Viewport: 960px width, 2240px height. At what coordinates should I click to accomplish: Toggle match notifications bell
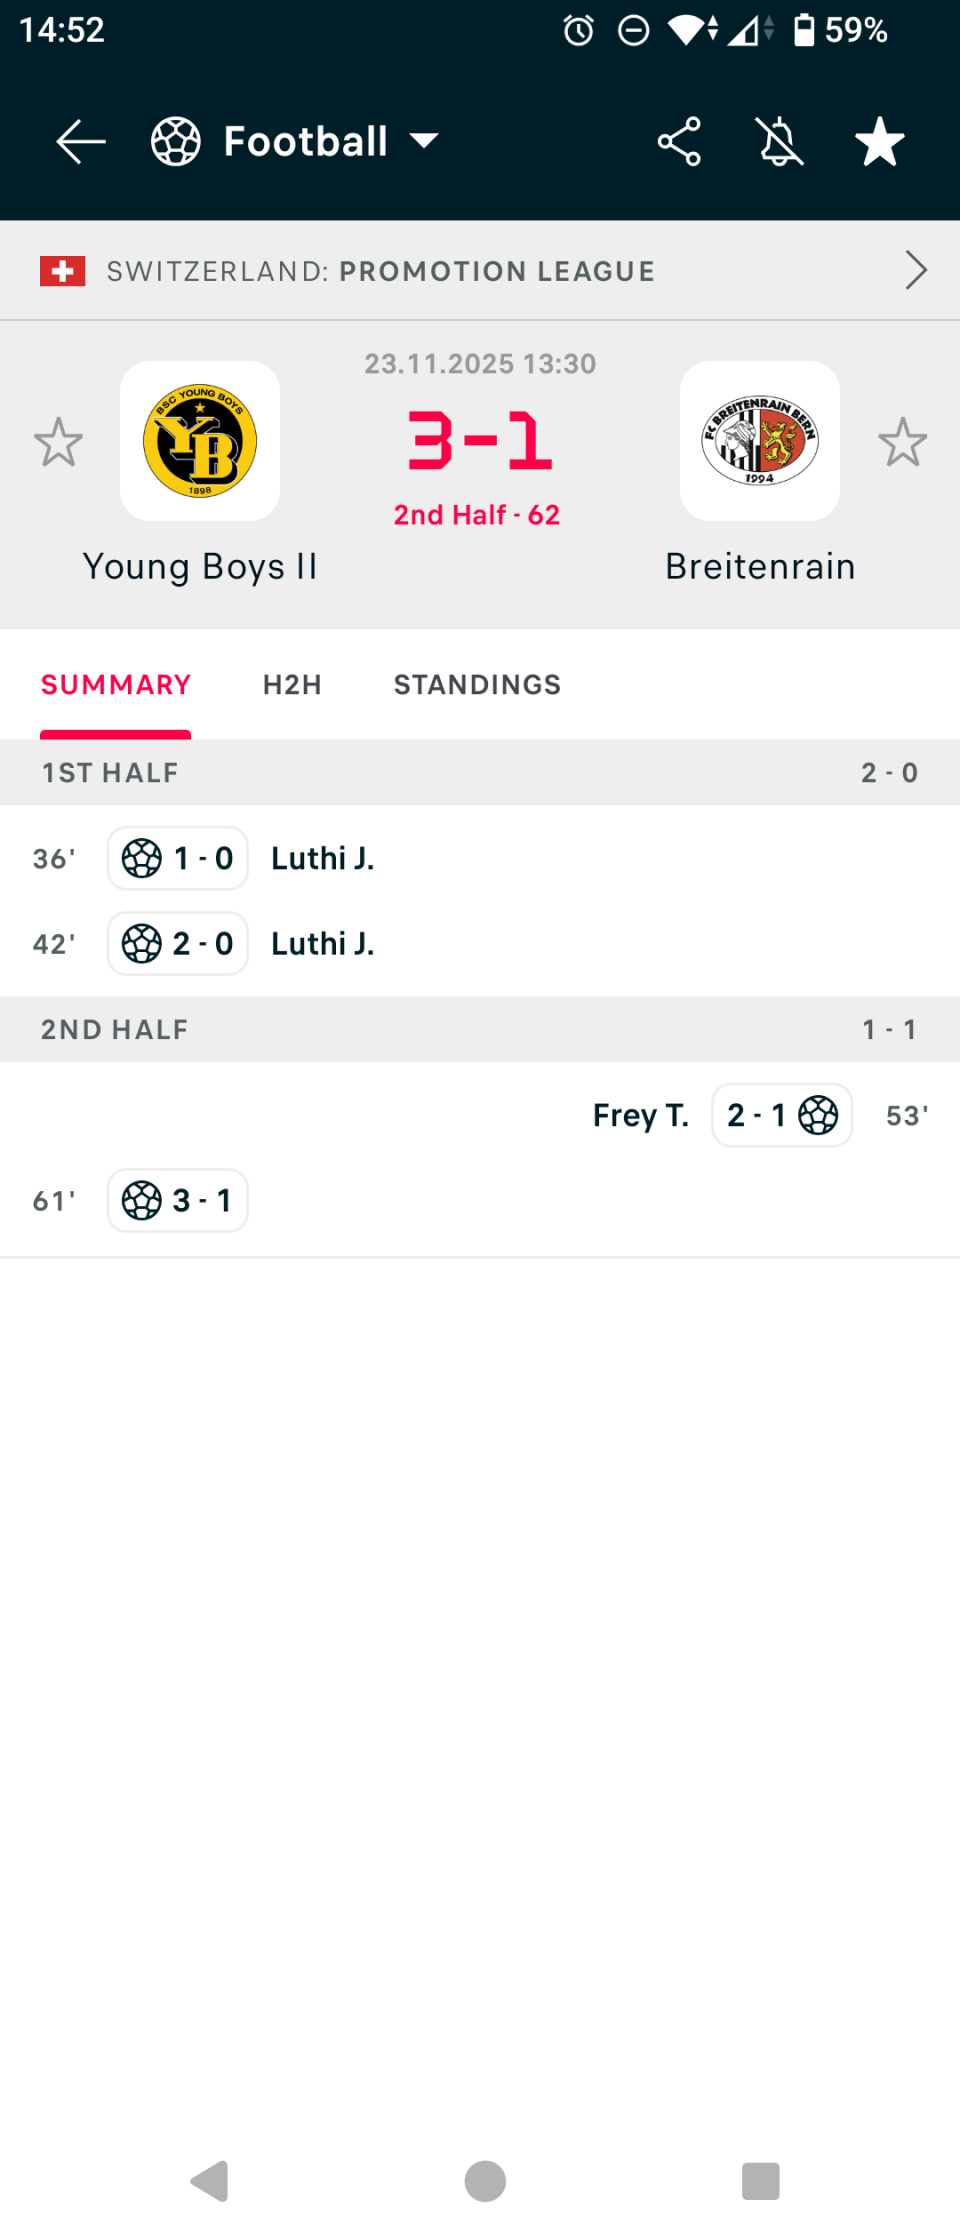pyautogui.click(x=780, y=141)
